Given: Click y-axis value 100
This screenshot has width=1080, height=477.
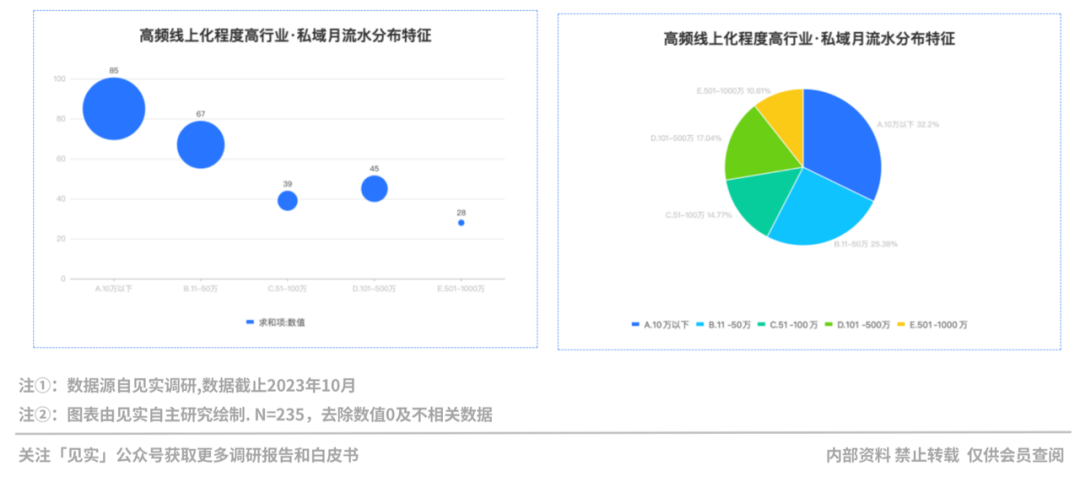Looking at the screenshot, I should click(x=59, y=79).
